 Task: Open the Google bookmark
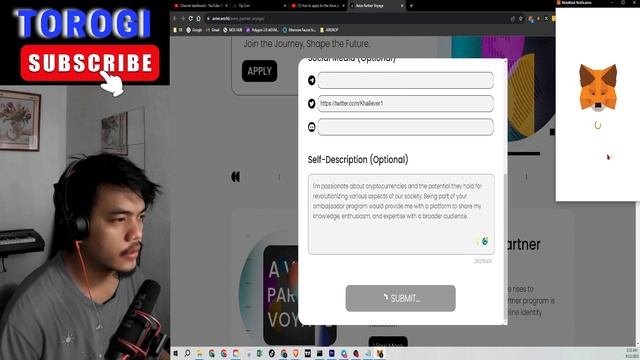(x=194, y=30)
